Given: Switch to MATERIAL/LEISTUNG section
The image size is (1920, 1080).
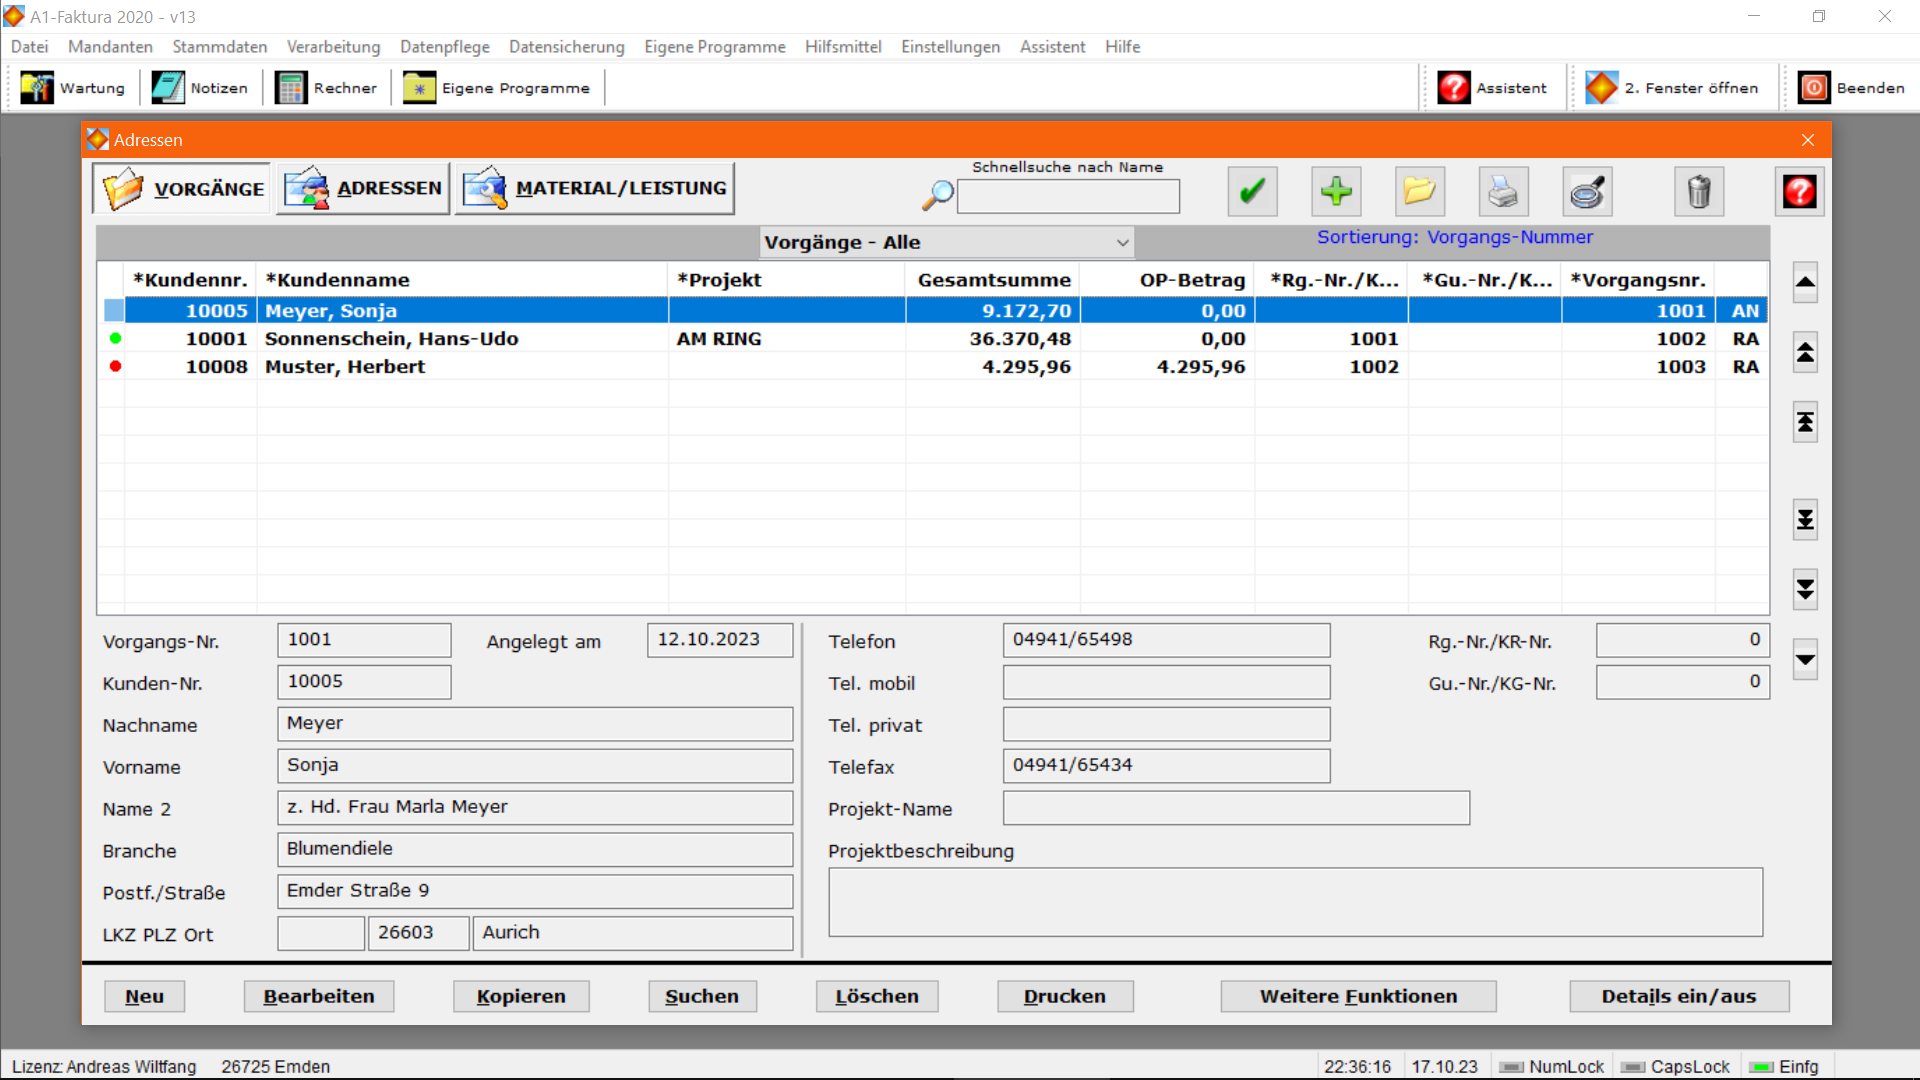Looking at the screenshot, I should (595, 188).
